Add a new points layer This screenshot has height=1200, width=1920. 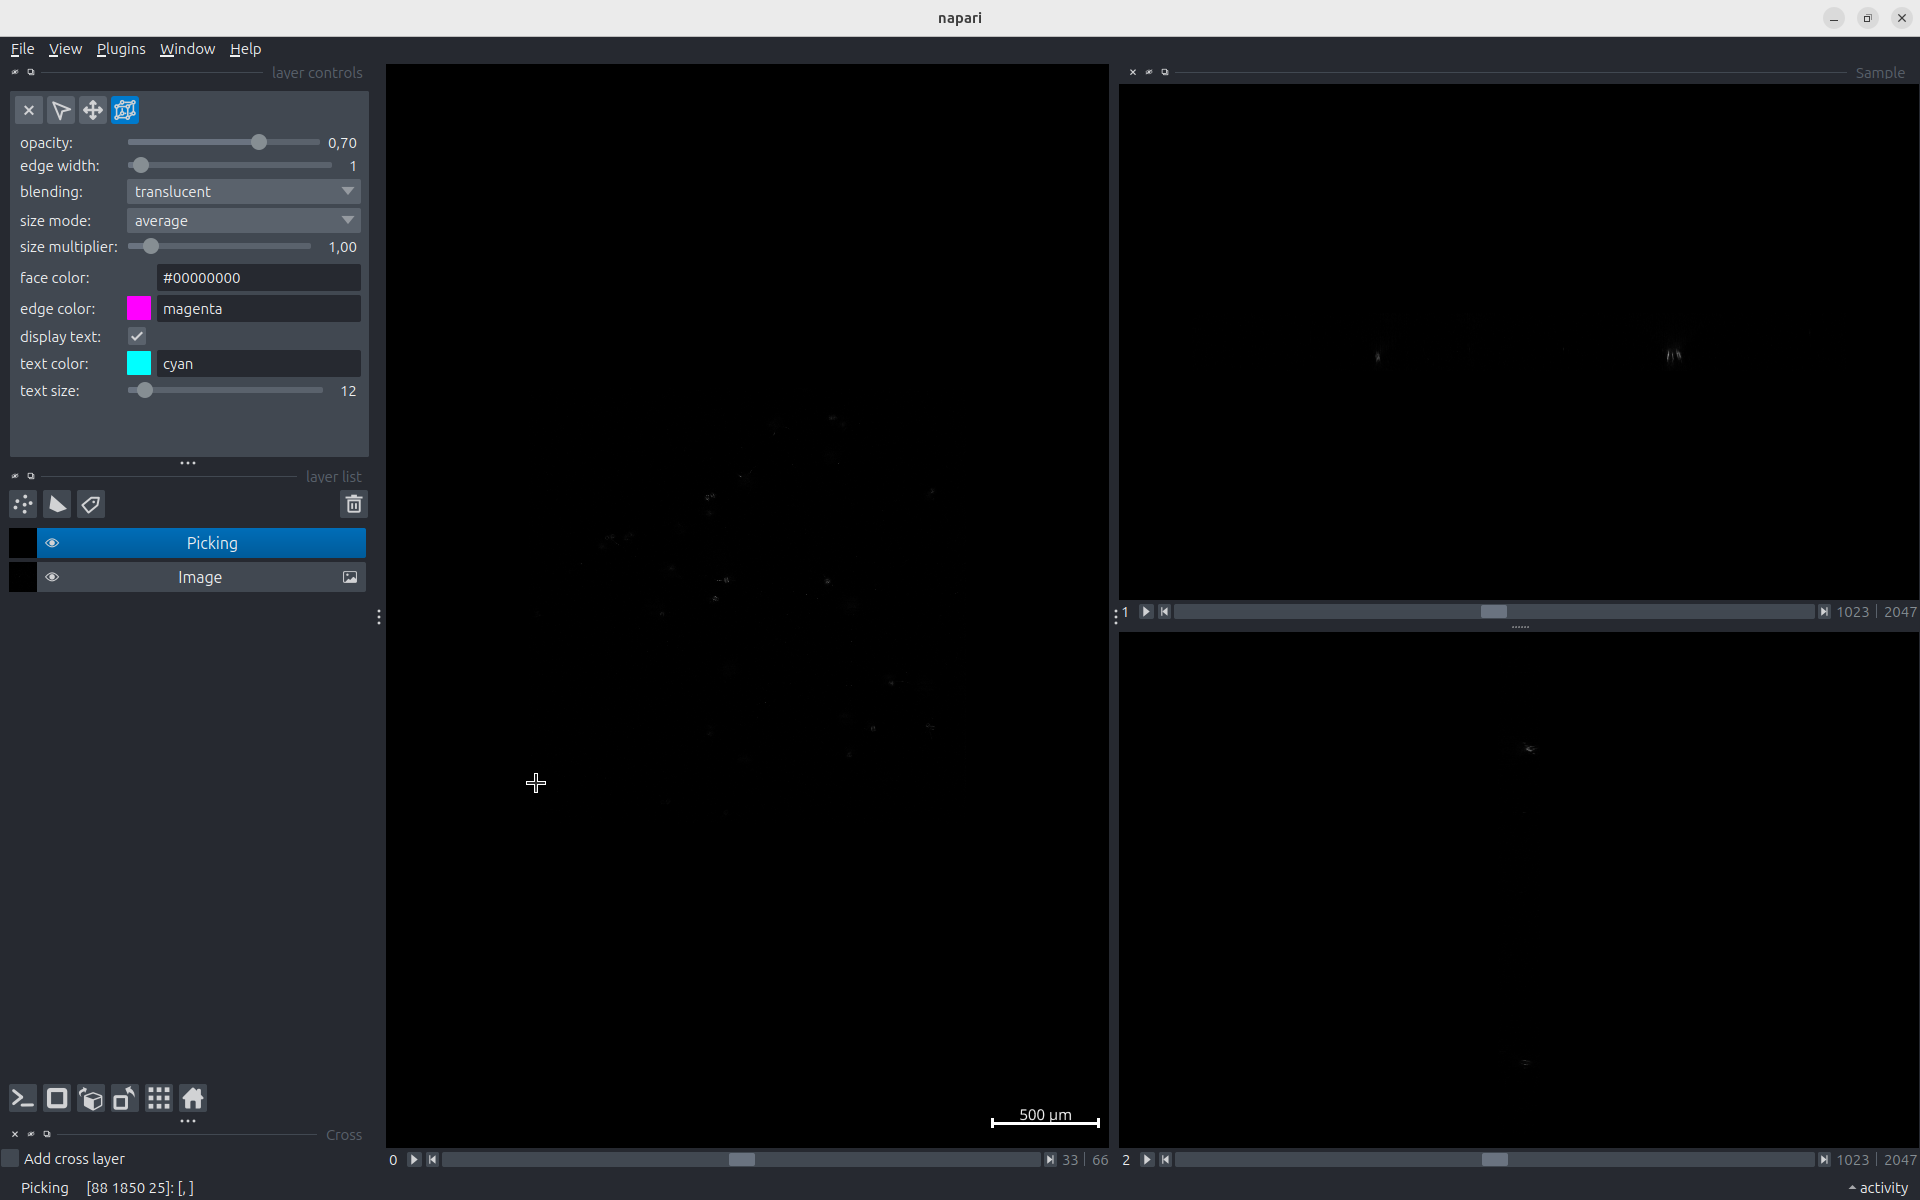(x=22, y=505)
